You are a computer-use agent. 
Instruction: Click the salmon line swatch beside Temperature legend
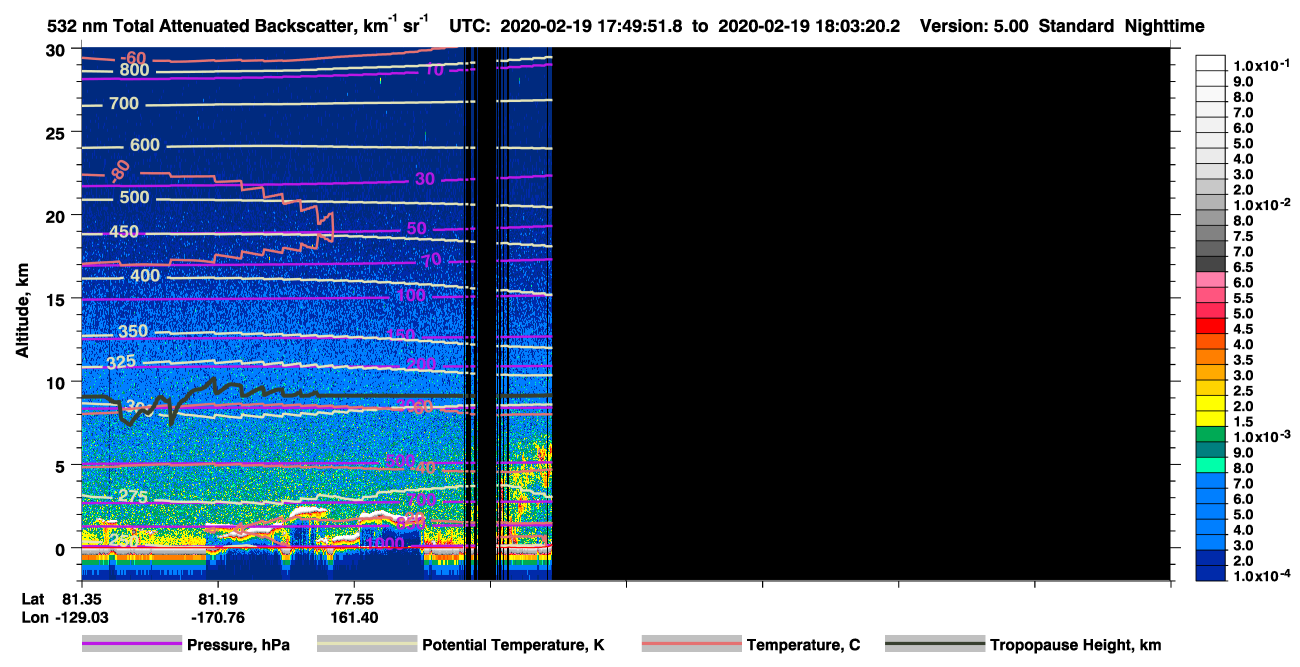[691, 645]
